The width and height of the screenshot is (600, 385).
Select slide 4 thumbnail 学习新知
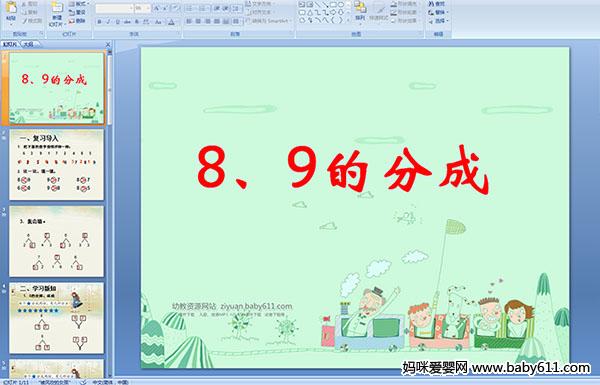57,318
